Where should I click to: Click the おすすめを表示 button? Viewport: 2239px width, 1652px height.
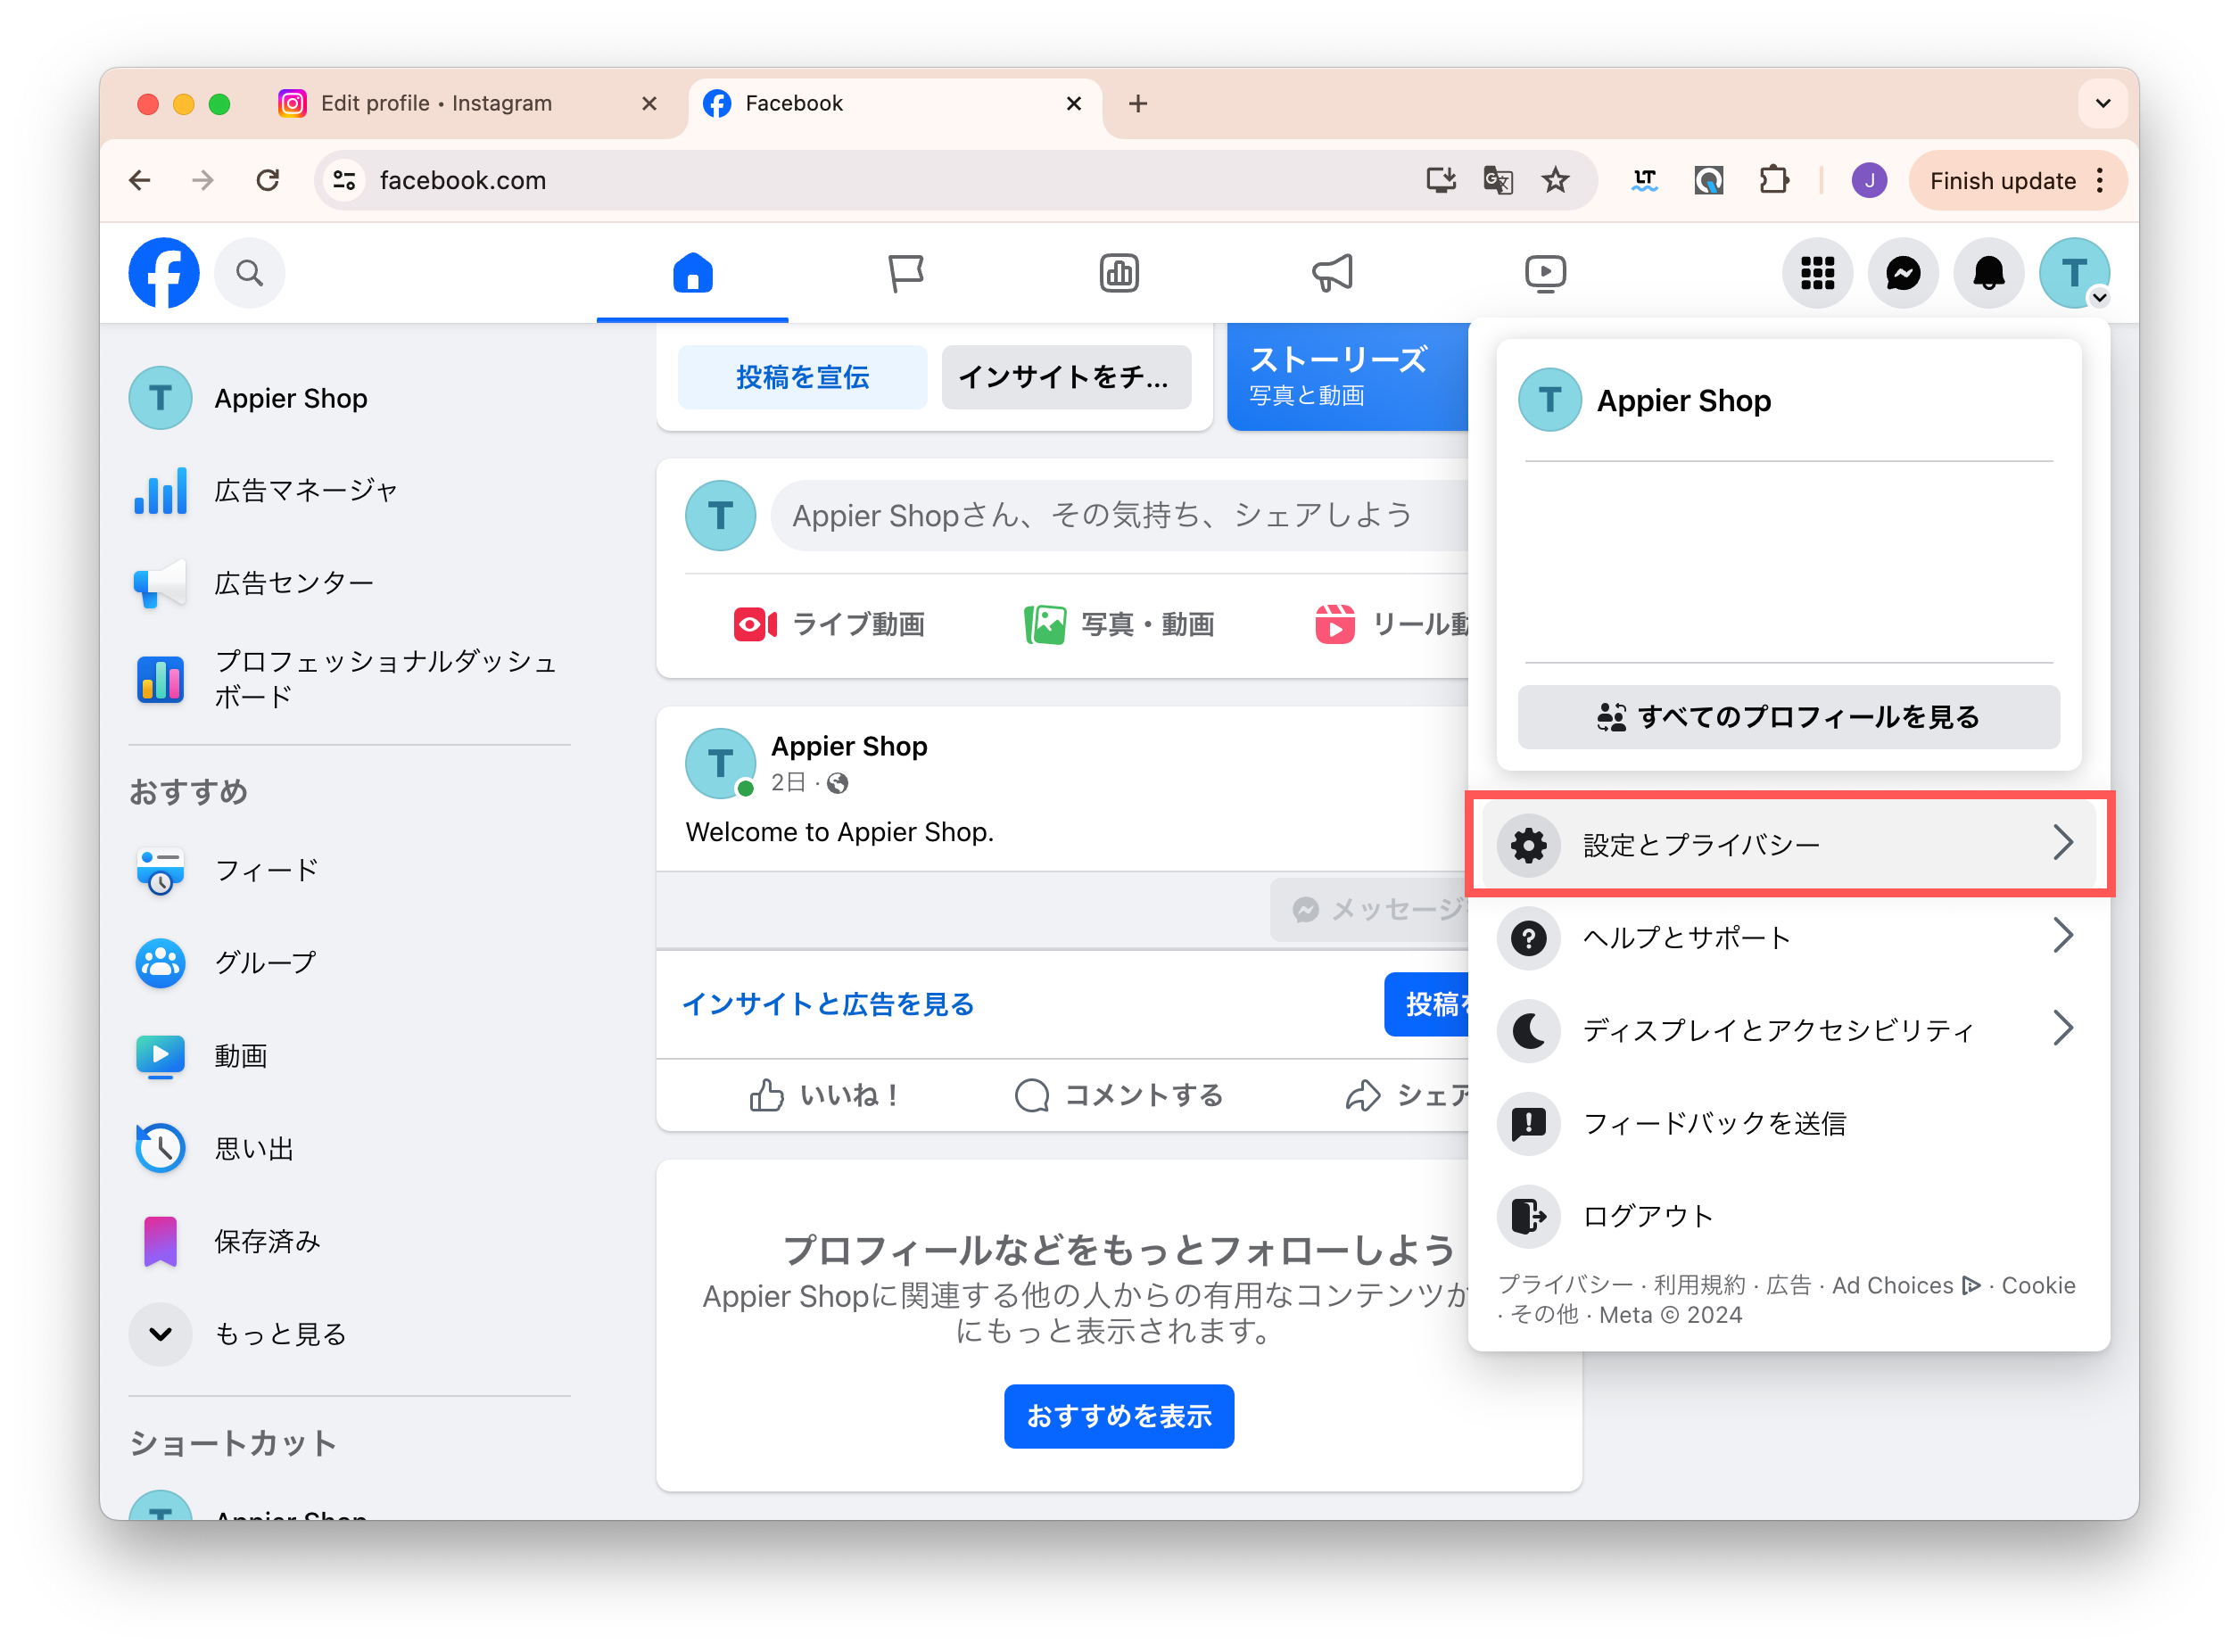pyautogui.click(x=1119, y=1416)
